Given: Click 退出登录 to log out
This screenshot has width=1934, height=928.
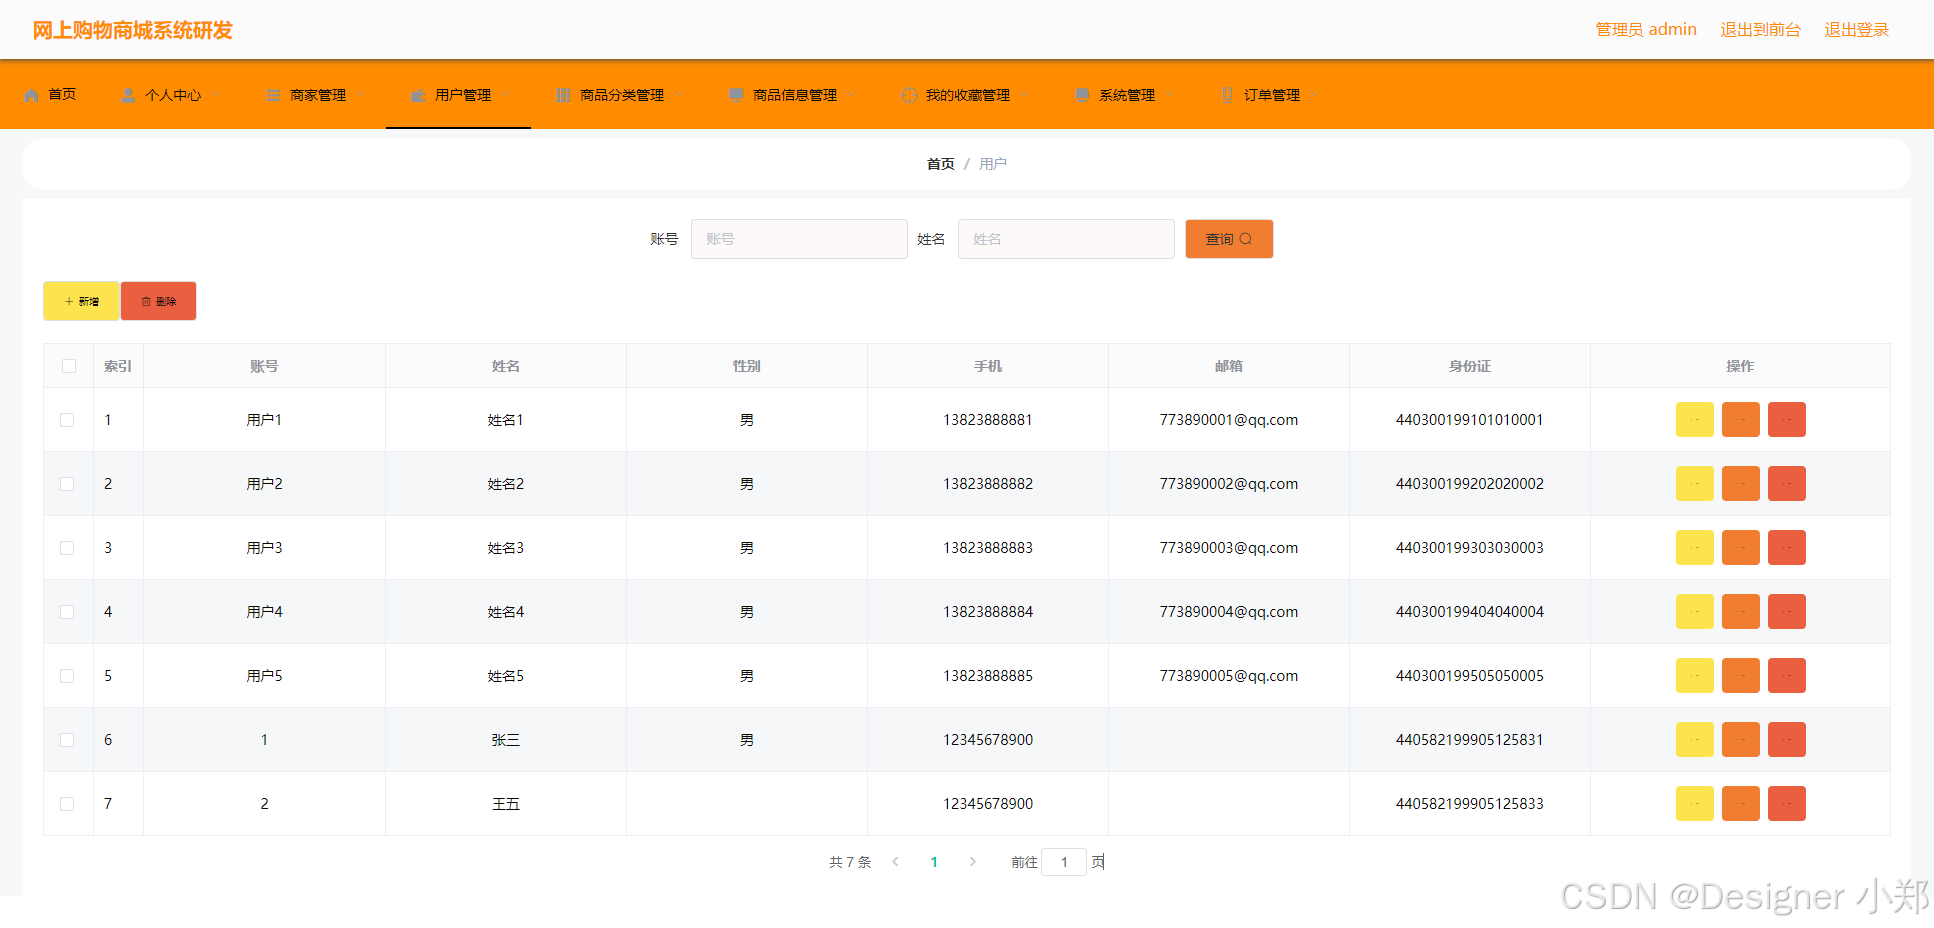Looking at the screenshot, I should tap(1856, 30).
